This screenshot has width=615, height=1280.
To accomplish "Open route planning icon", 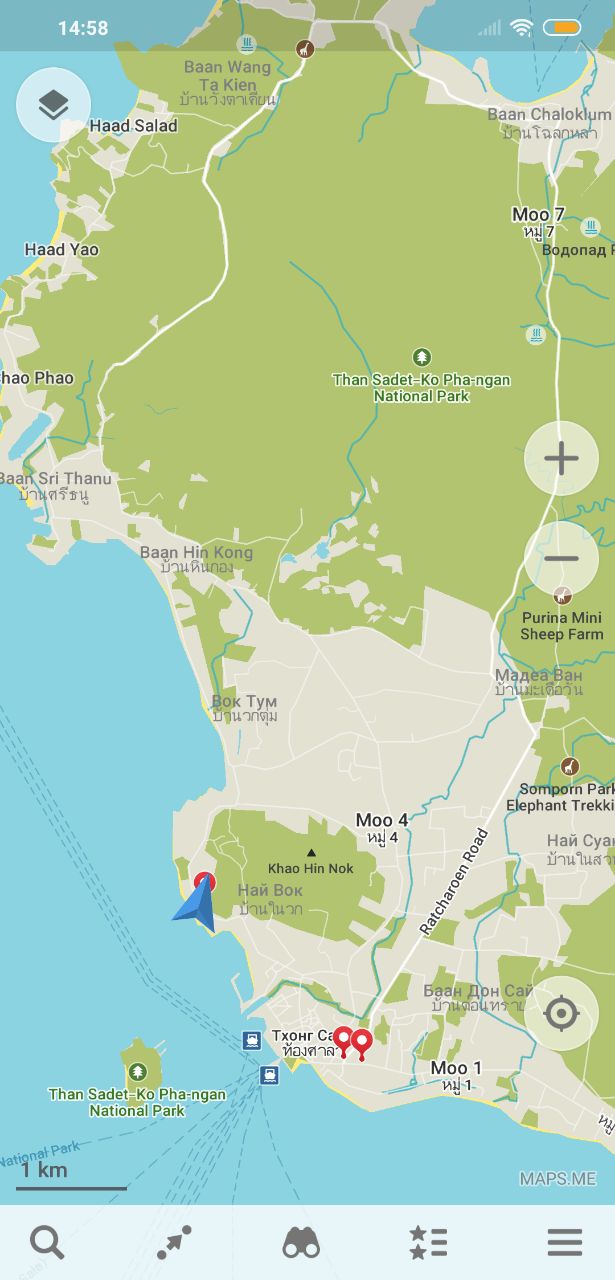I will click(175, 1242).
